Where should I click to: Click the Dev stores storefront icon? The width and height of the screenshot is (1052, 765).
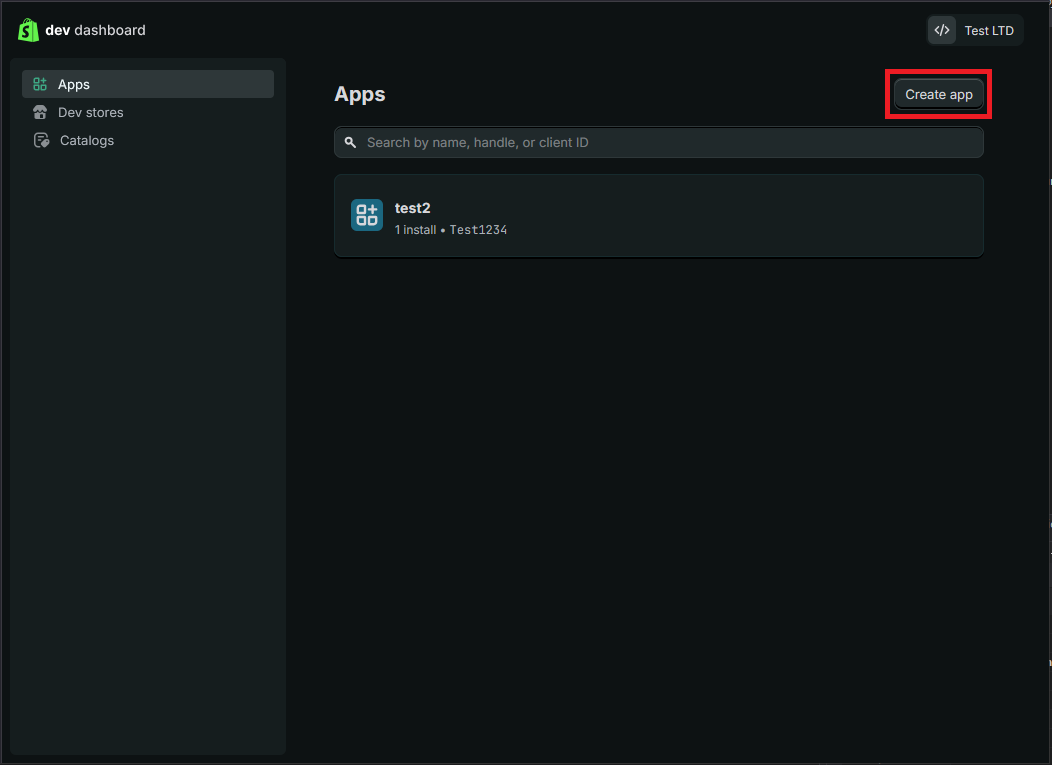point(40,113)
